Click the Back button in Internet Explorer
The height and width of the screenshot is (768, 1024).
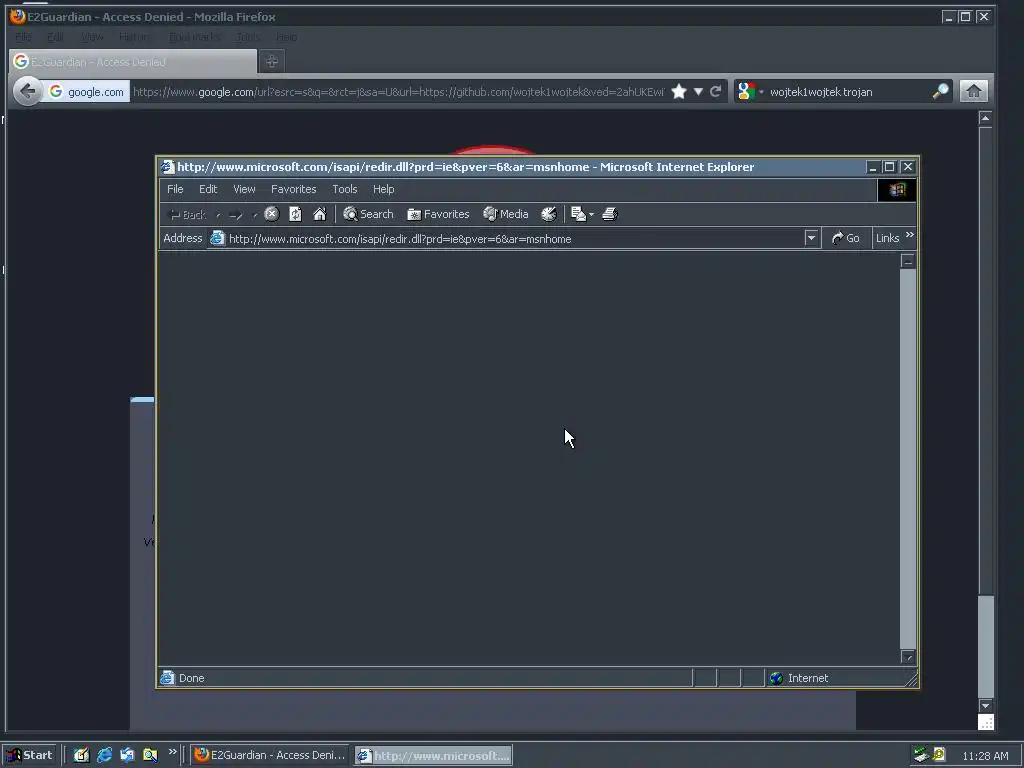pos(187,214)
